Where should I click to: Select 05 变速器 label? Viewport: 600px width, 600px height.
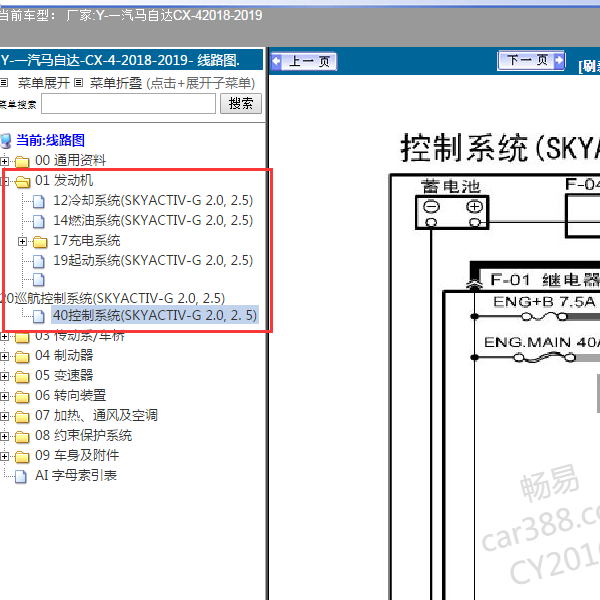click(x=64, y=375)
